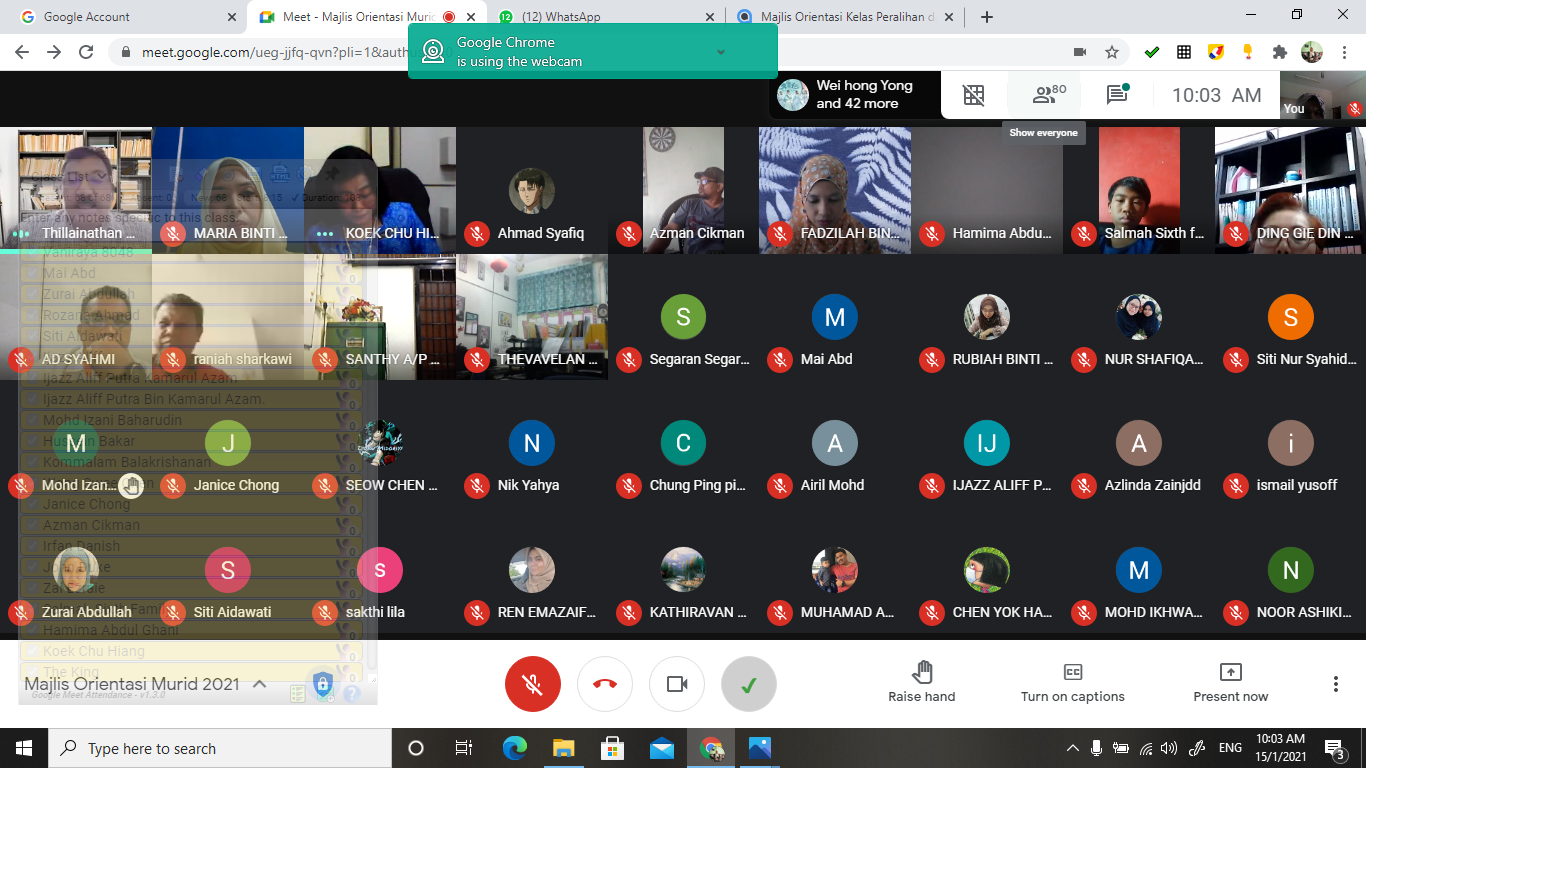Screen dimensions: 1542x892
Task: Turn off camera with video button
Action: tap(677, 684)
